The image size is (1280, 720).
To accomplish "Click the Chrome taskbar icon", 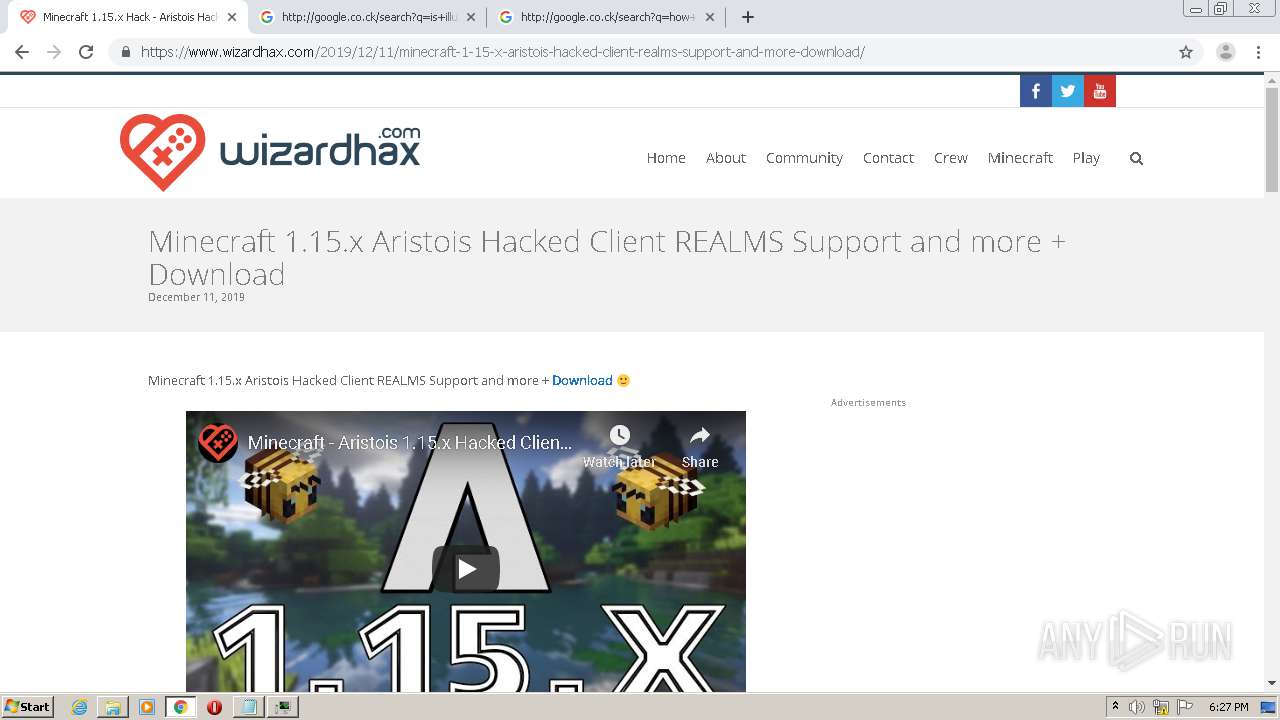I will point(181,707).
